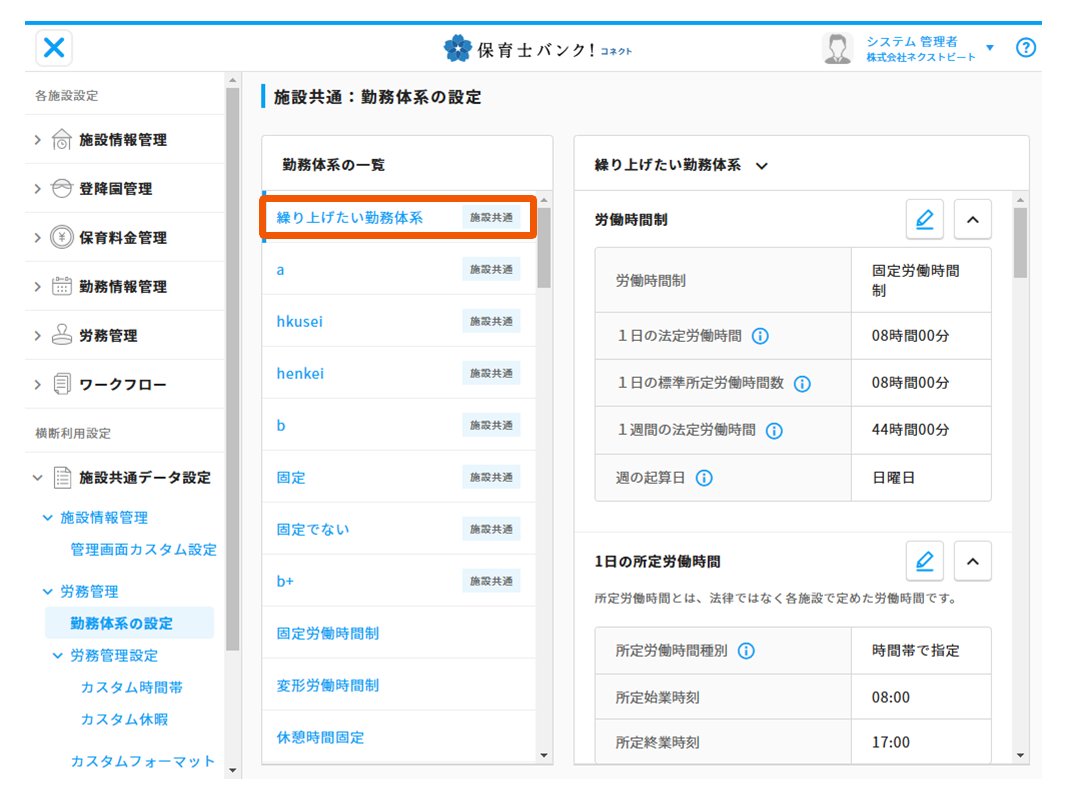Click the user avatar icon
The height and width of the screenshot is (800, 1067).
click(837, 48)
